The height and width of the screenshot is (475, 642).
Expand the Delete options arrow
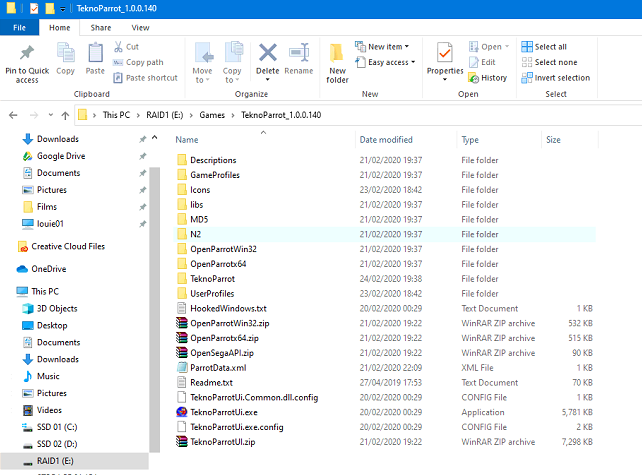(x=268, y=79)
